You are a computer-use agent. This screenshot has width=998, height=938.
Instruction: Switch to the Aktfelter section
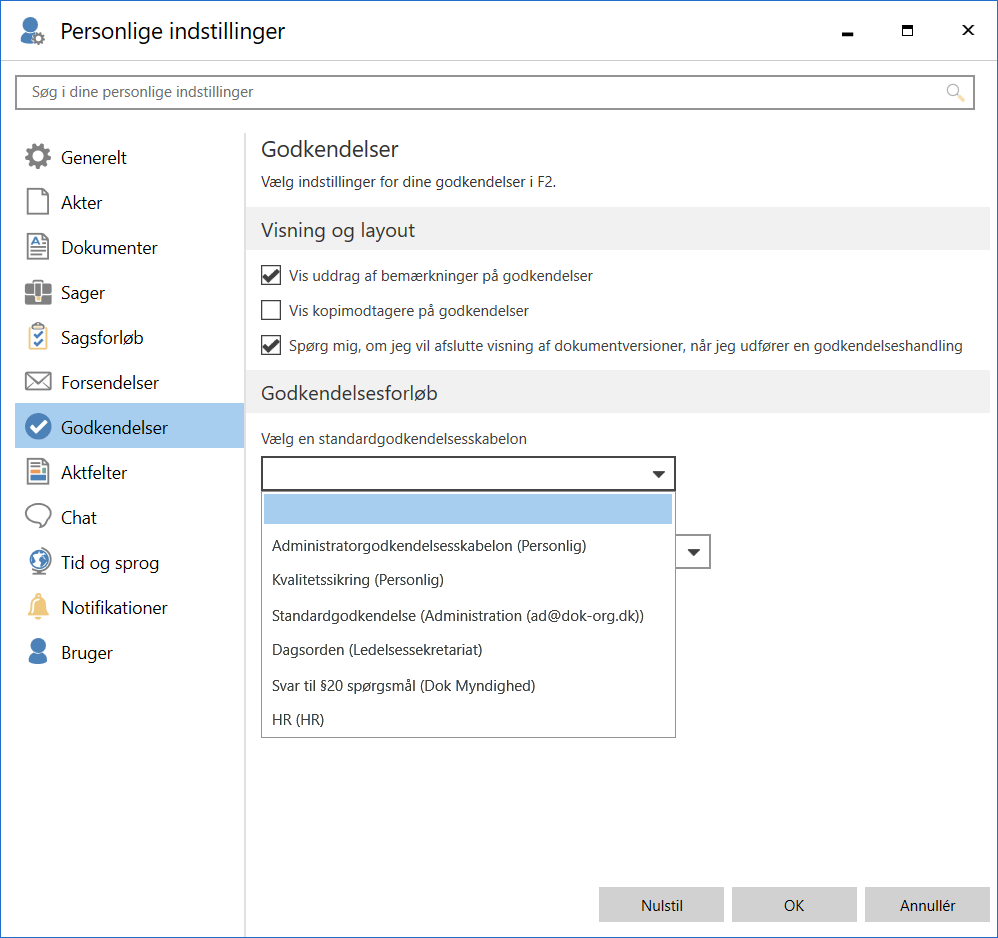(94, 472)
